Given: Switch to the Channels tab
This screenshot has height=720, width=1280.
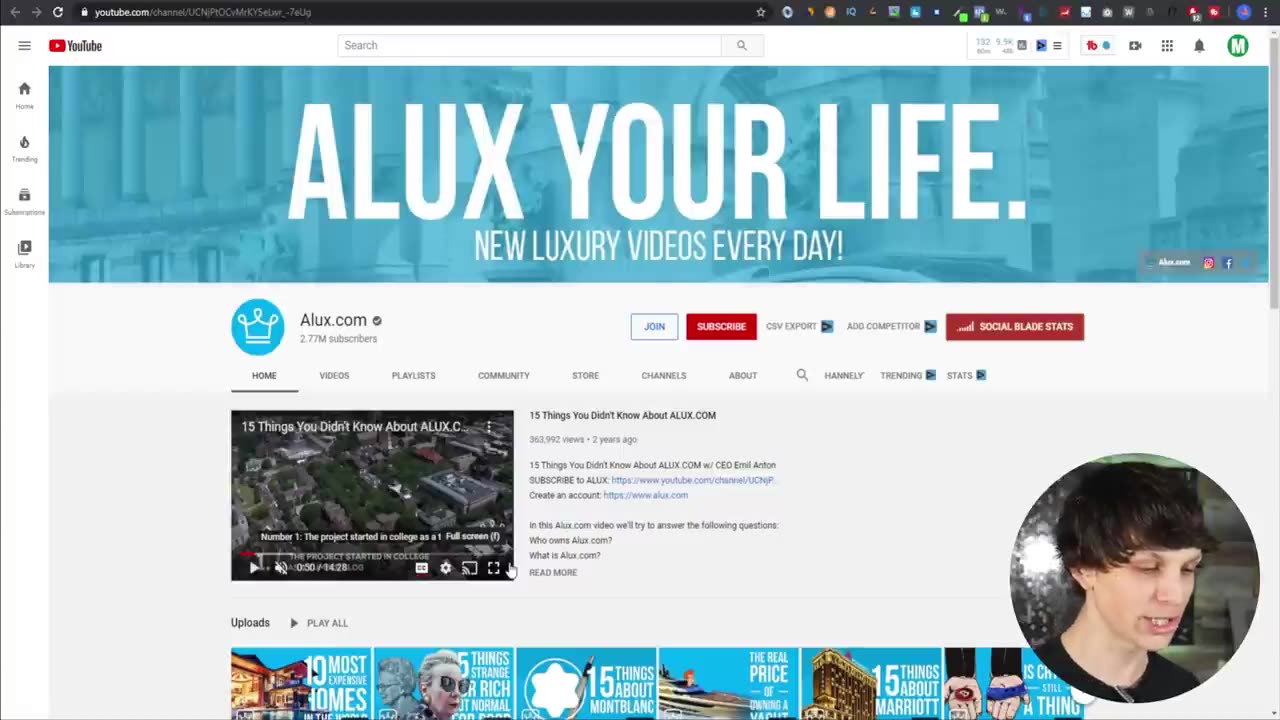Looking at the screenshot, I should point(664,375).
